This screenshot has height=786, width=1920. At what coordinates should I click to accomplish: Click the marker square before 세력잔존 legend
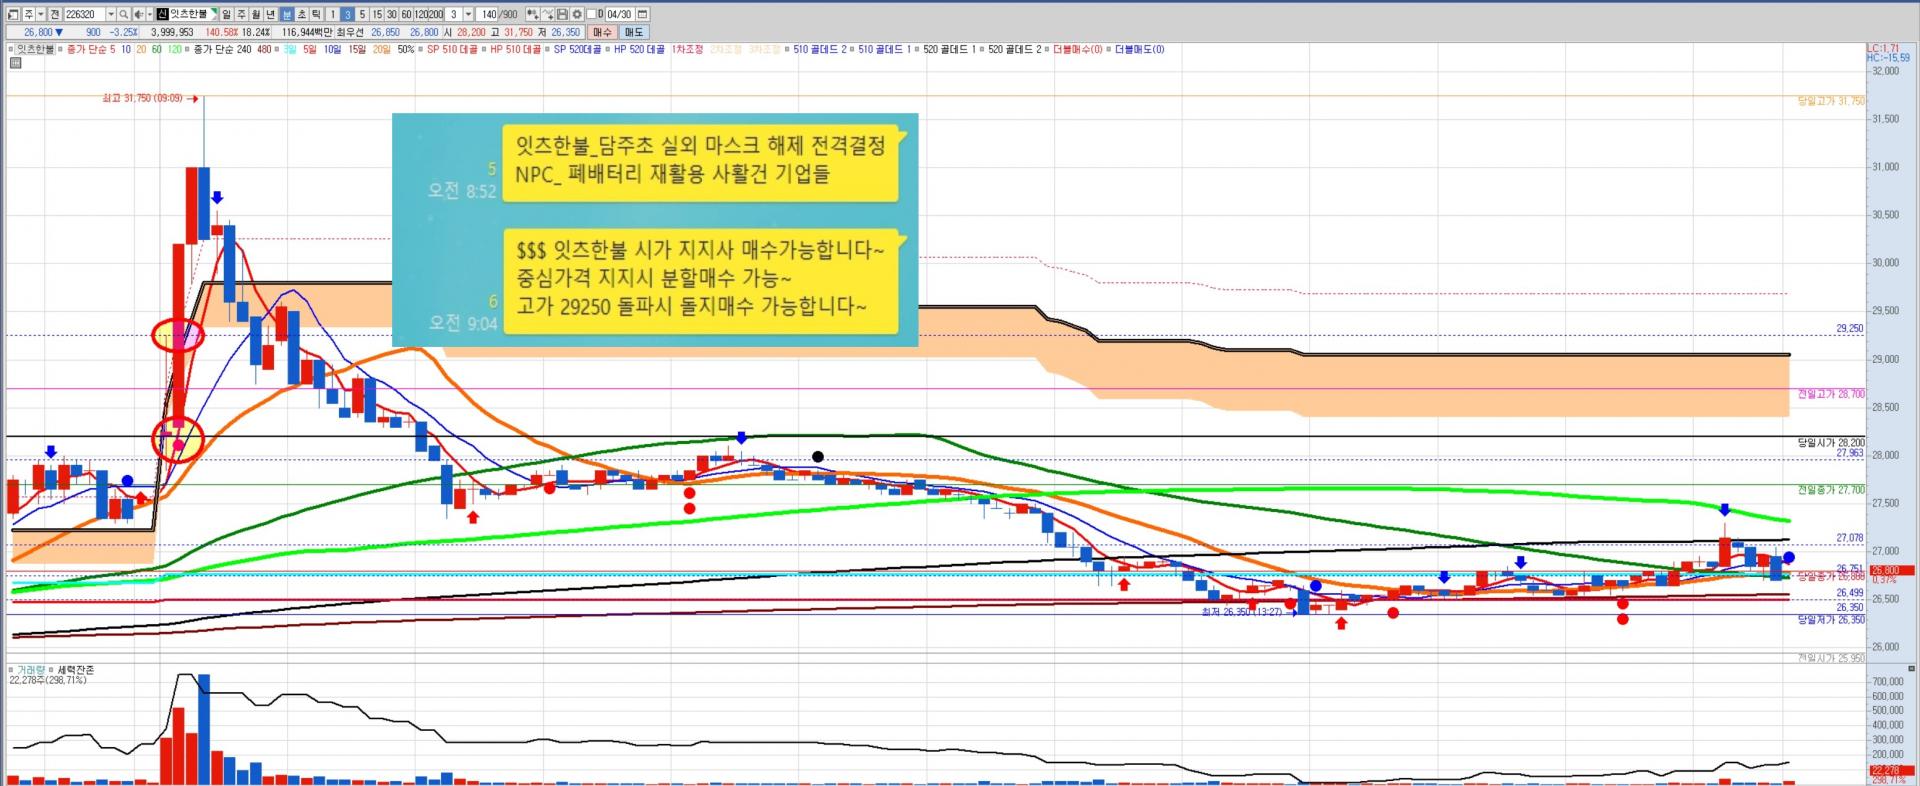coord(52,670)
